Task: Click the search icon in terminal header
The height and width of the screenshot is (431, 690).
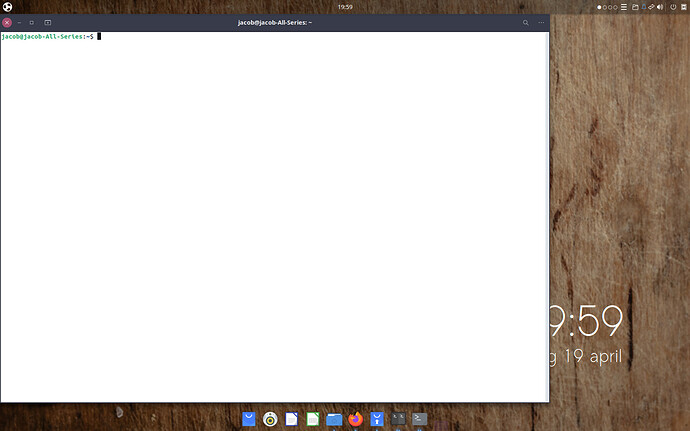Action: (x=525, y=22)
